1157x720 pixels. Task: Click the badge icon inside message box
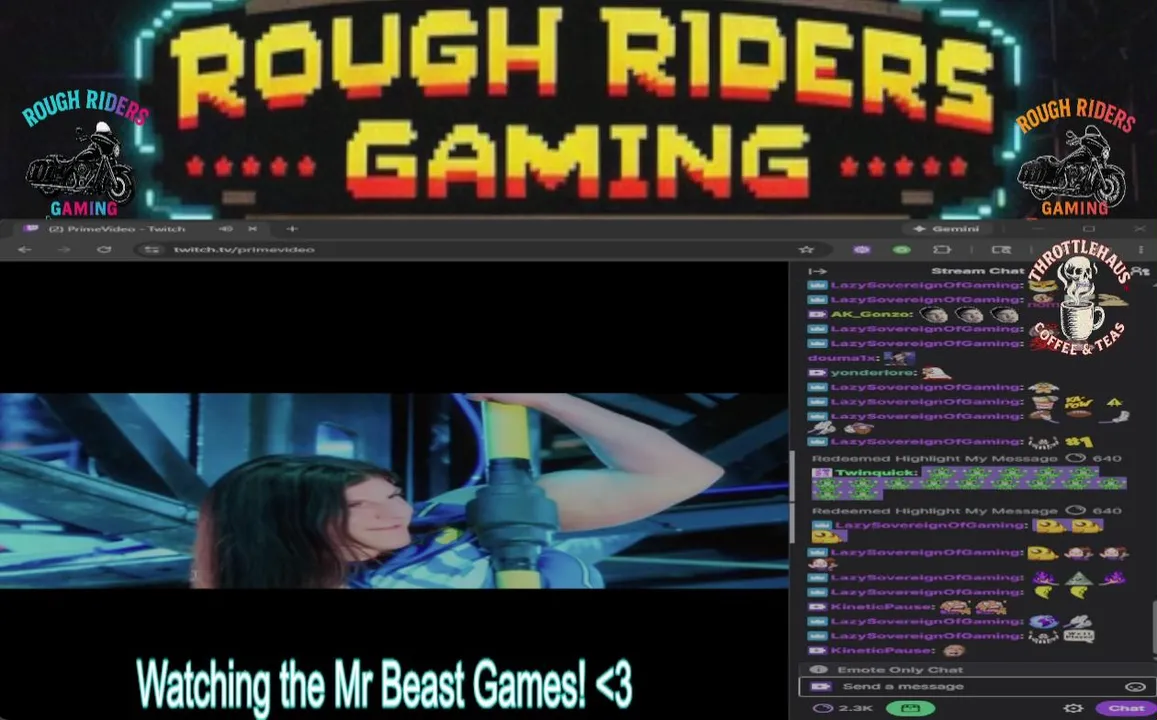coord(820,687)
